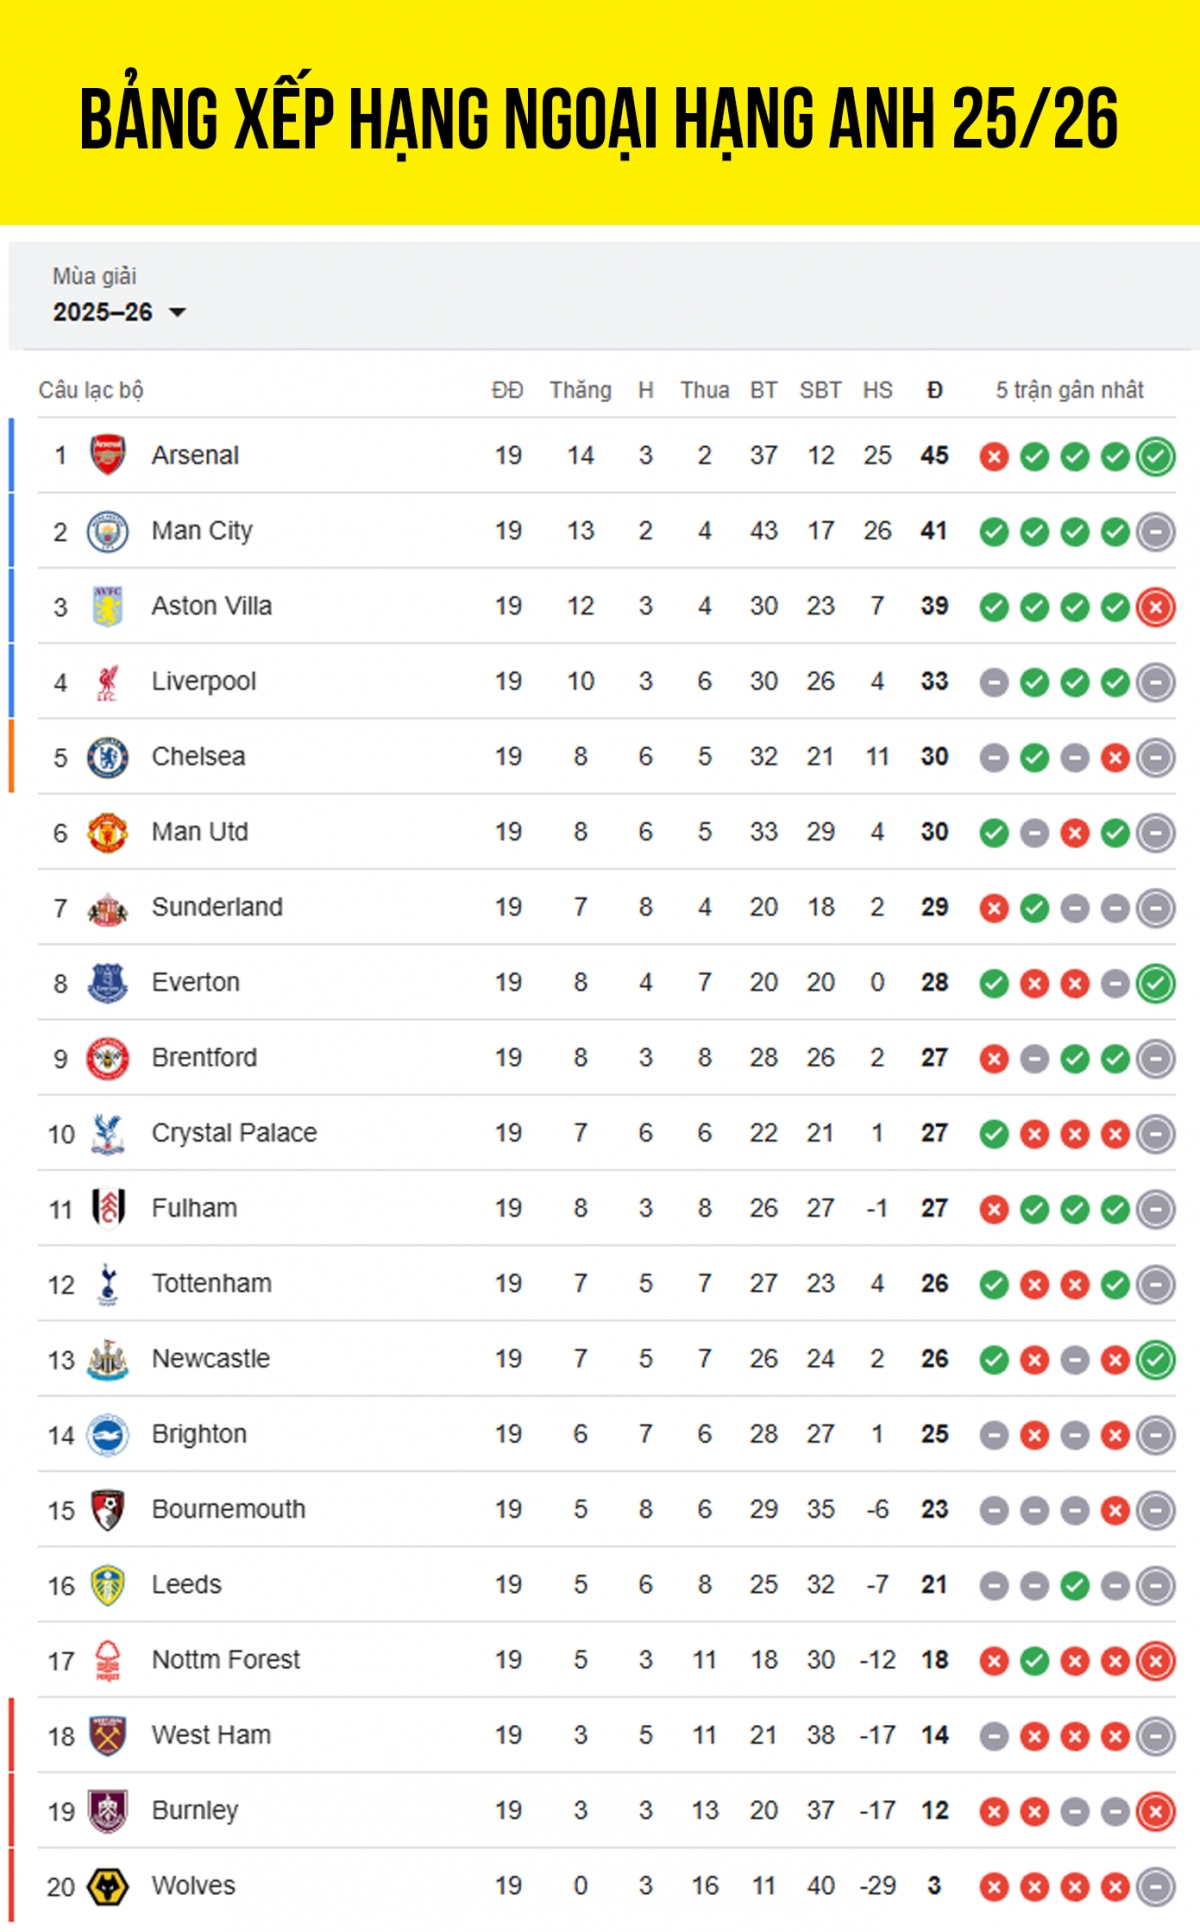Click the Nottm Forest team name
This screenshot has height=1932, width=1200.
(226, 1660)
